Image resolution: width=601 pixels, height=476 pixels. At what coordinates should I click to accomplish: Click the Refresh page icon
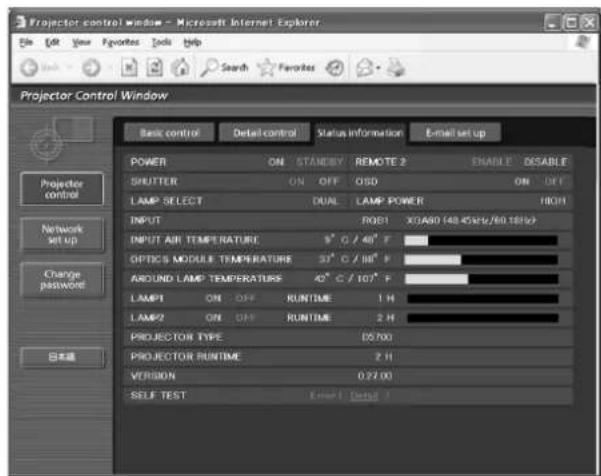point(154,68)
